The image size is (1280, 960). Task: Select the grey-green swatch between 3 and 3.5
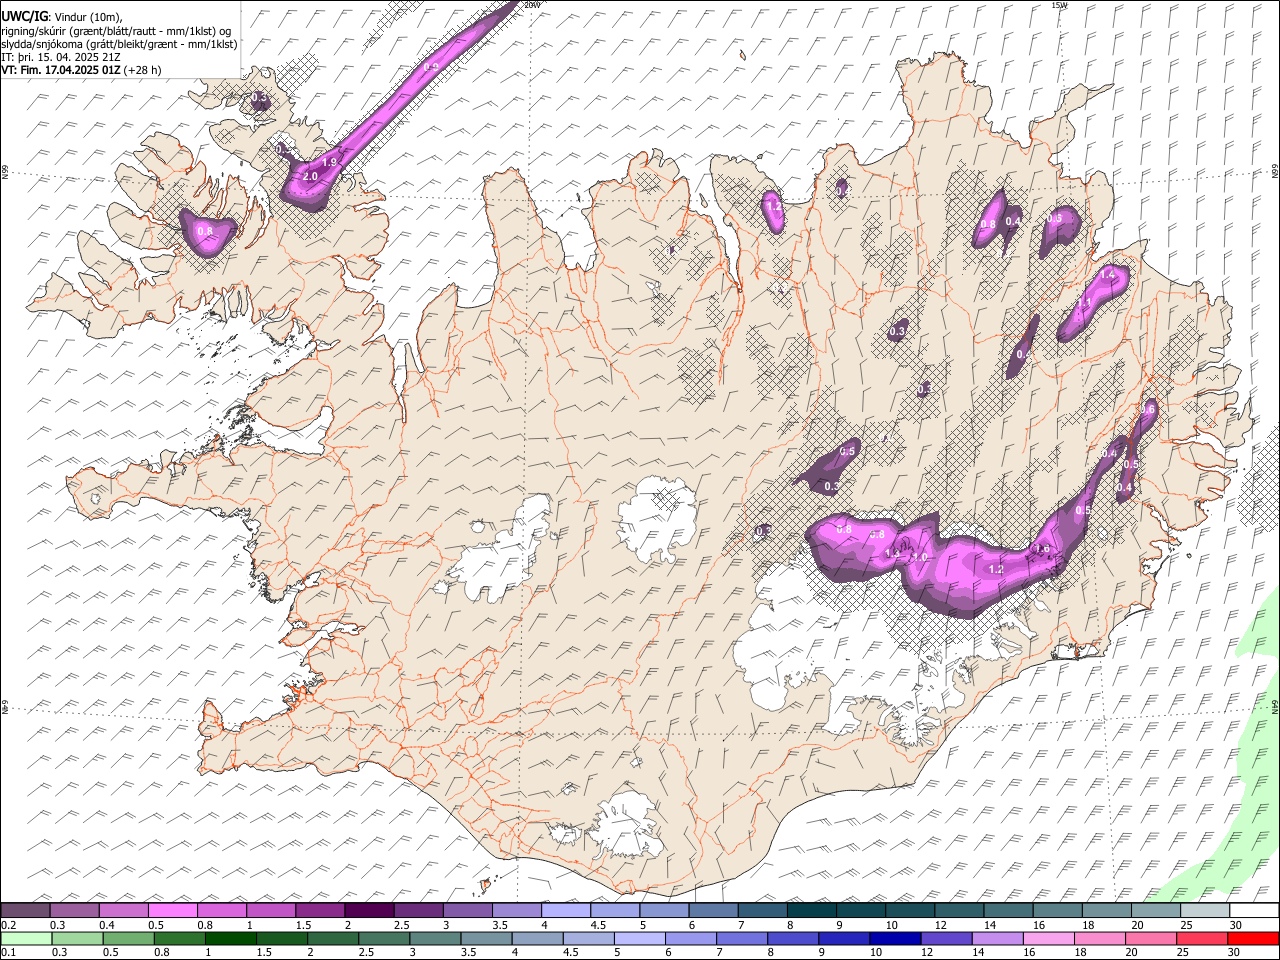(435, 938)
